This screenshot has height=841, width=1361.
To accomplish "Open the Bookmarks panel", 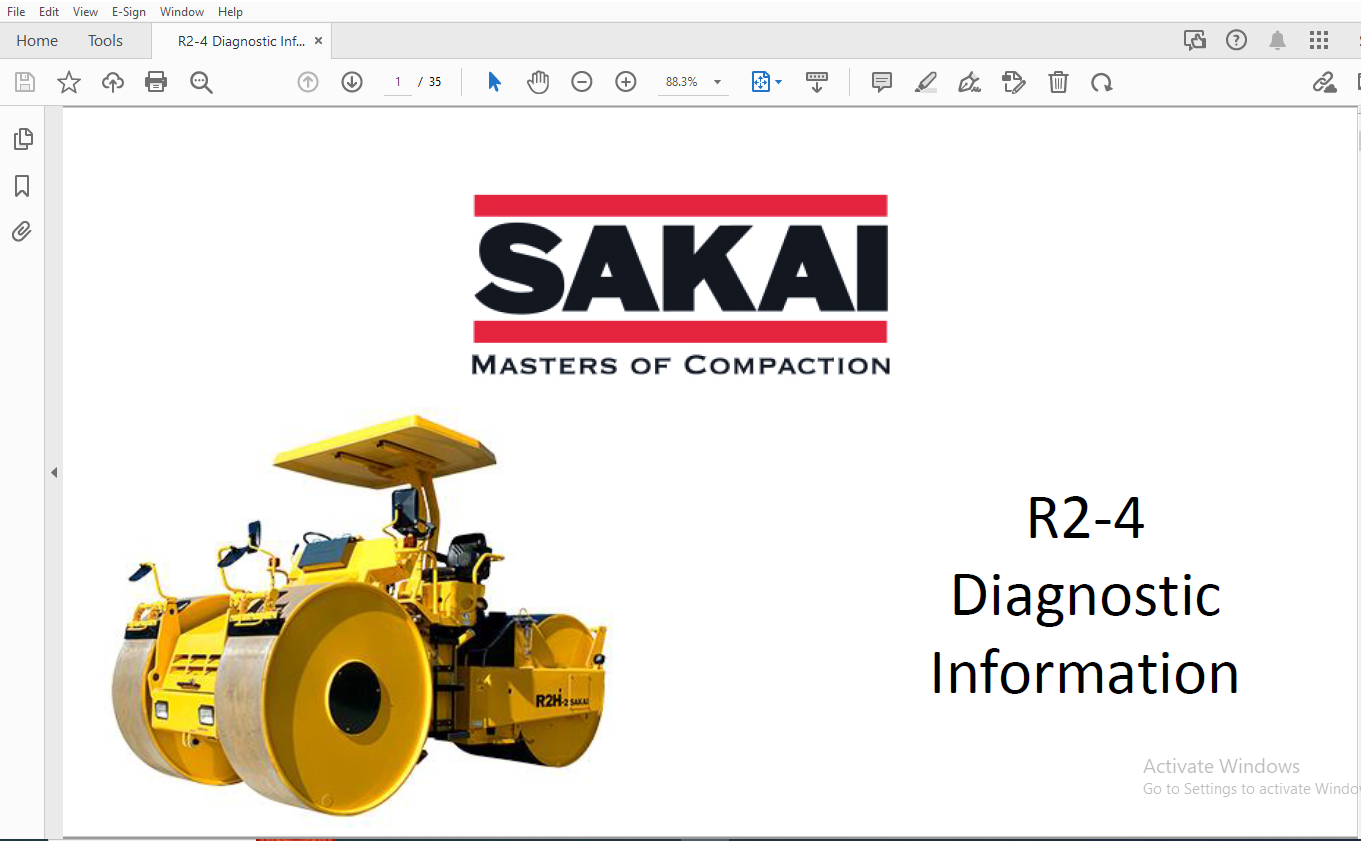I will [x=22, y=186].
